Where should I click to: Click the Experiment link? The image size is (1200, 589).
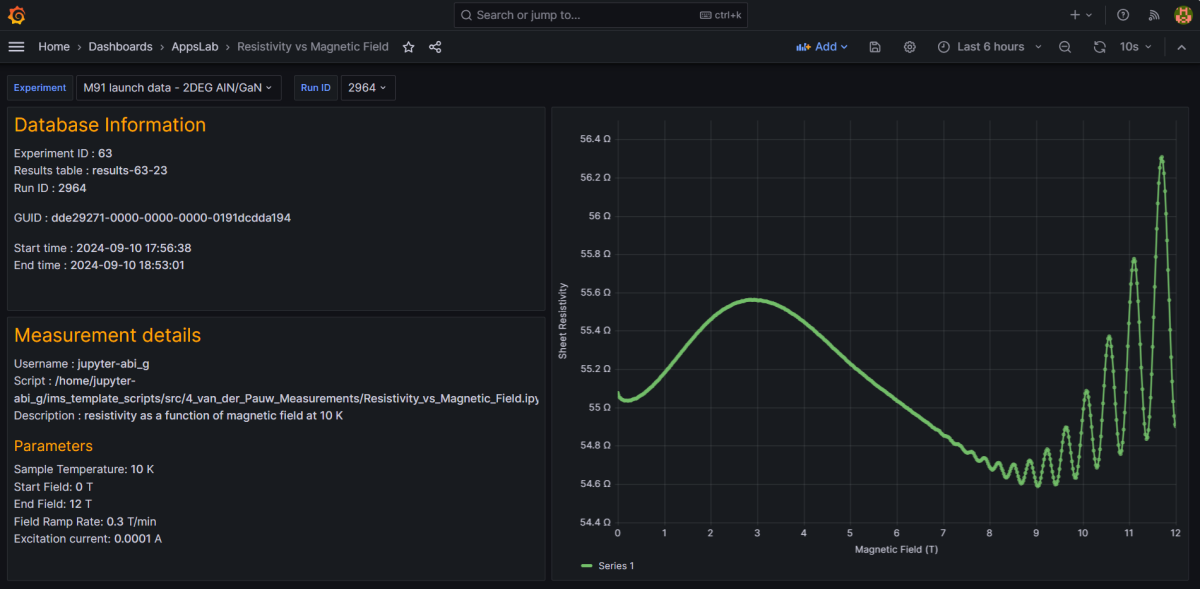click(40, 87)
